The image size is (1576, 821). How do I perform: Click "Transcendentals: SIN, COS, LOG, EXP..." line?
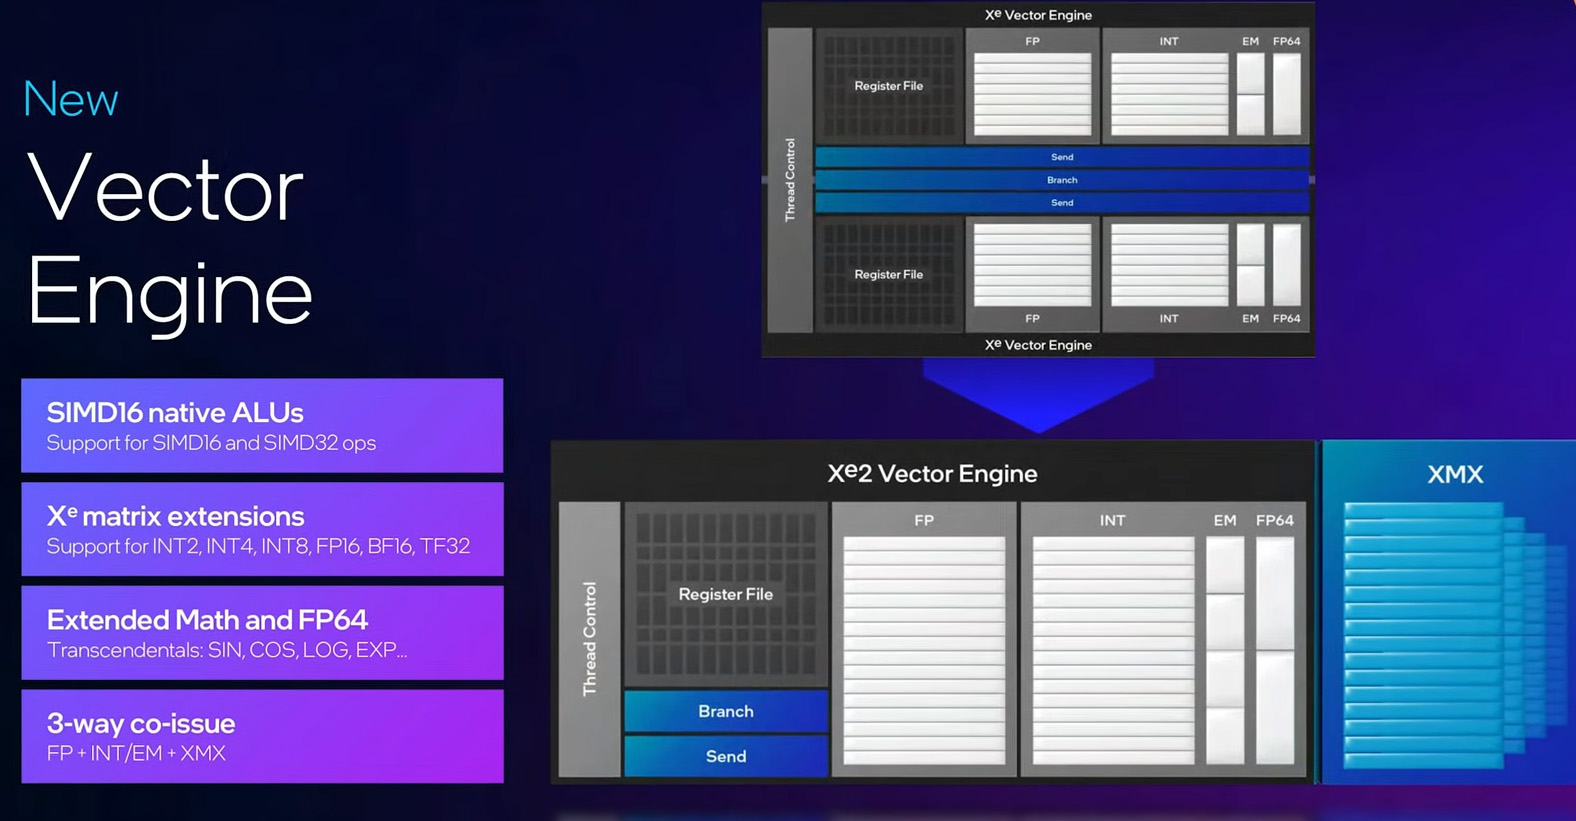227,650
